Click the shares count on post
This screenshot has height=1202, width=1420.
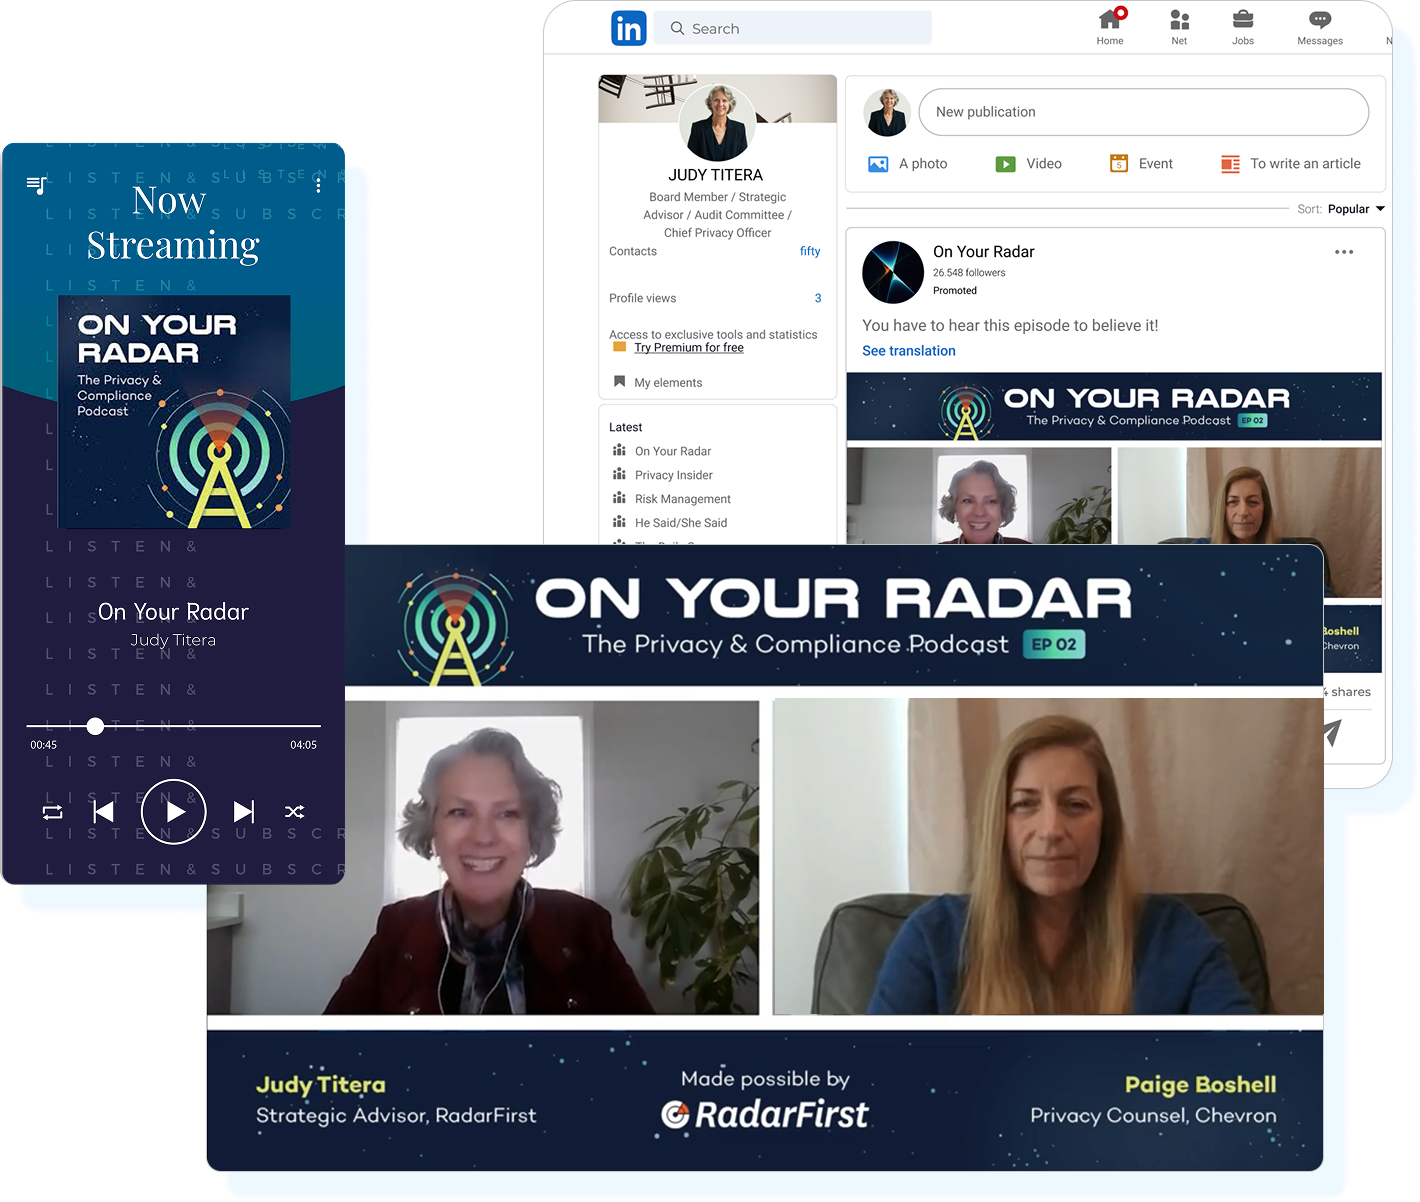point(1347,692)
